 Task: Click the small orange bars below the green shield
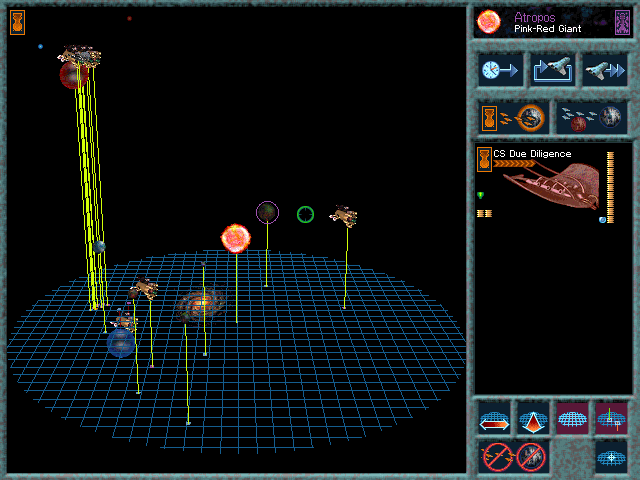(484, 213)
